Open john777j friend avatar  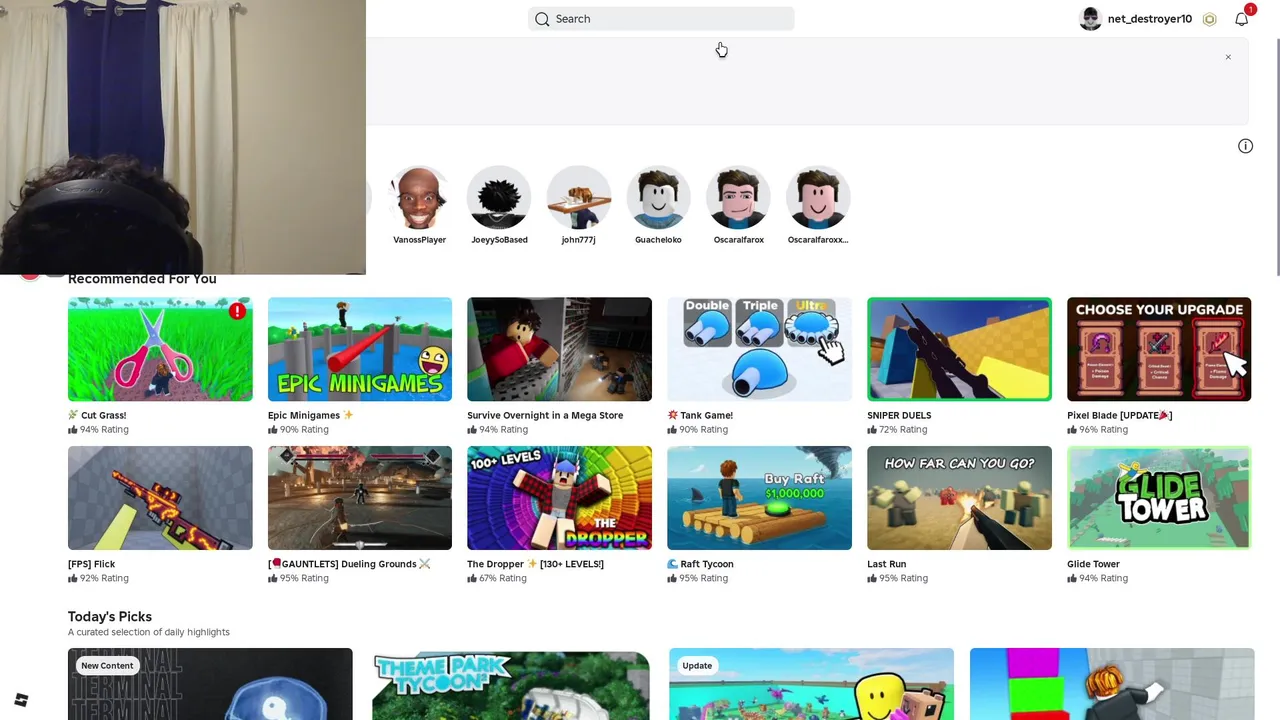pyautogui.click(x=578, y=198)
